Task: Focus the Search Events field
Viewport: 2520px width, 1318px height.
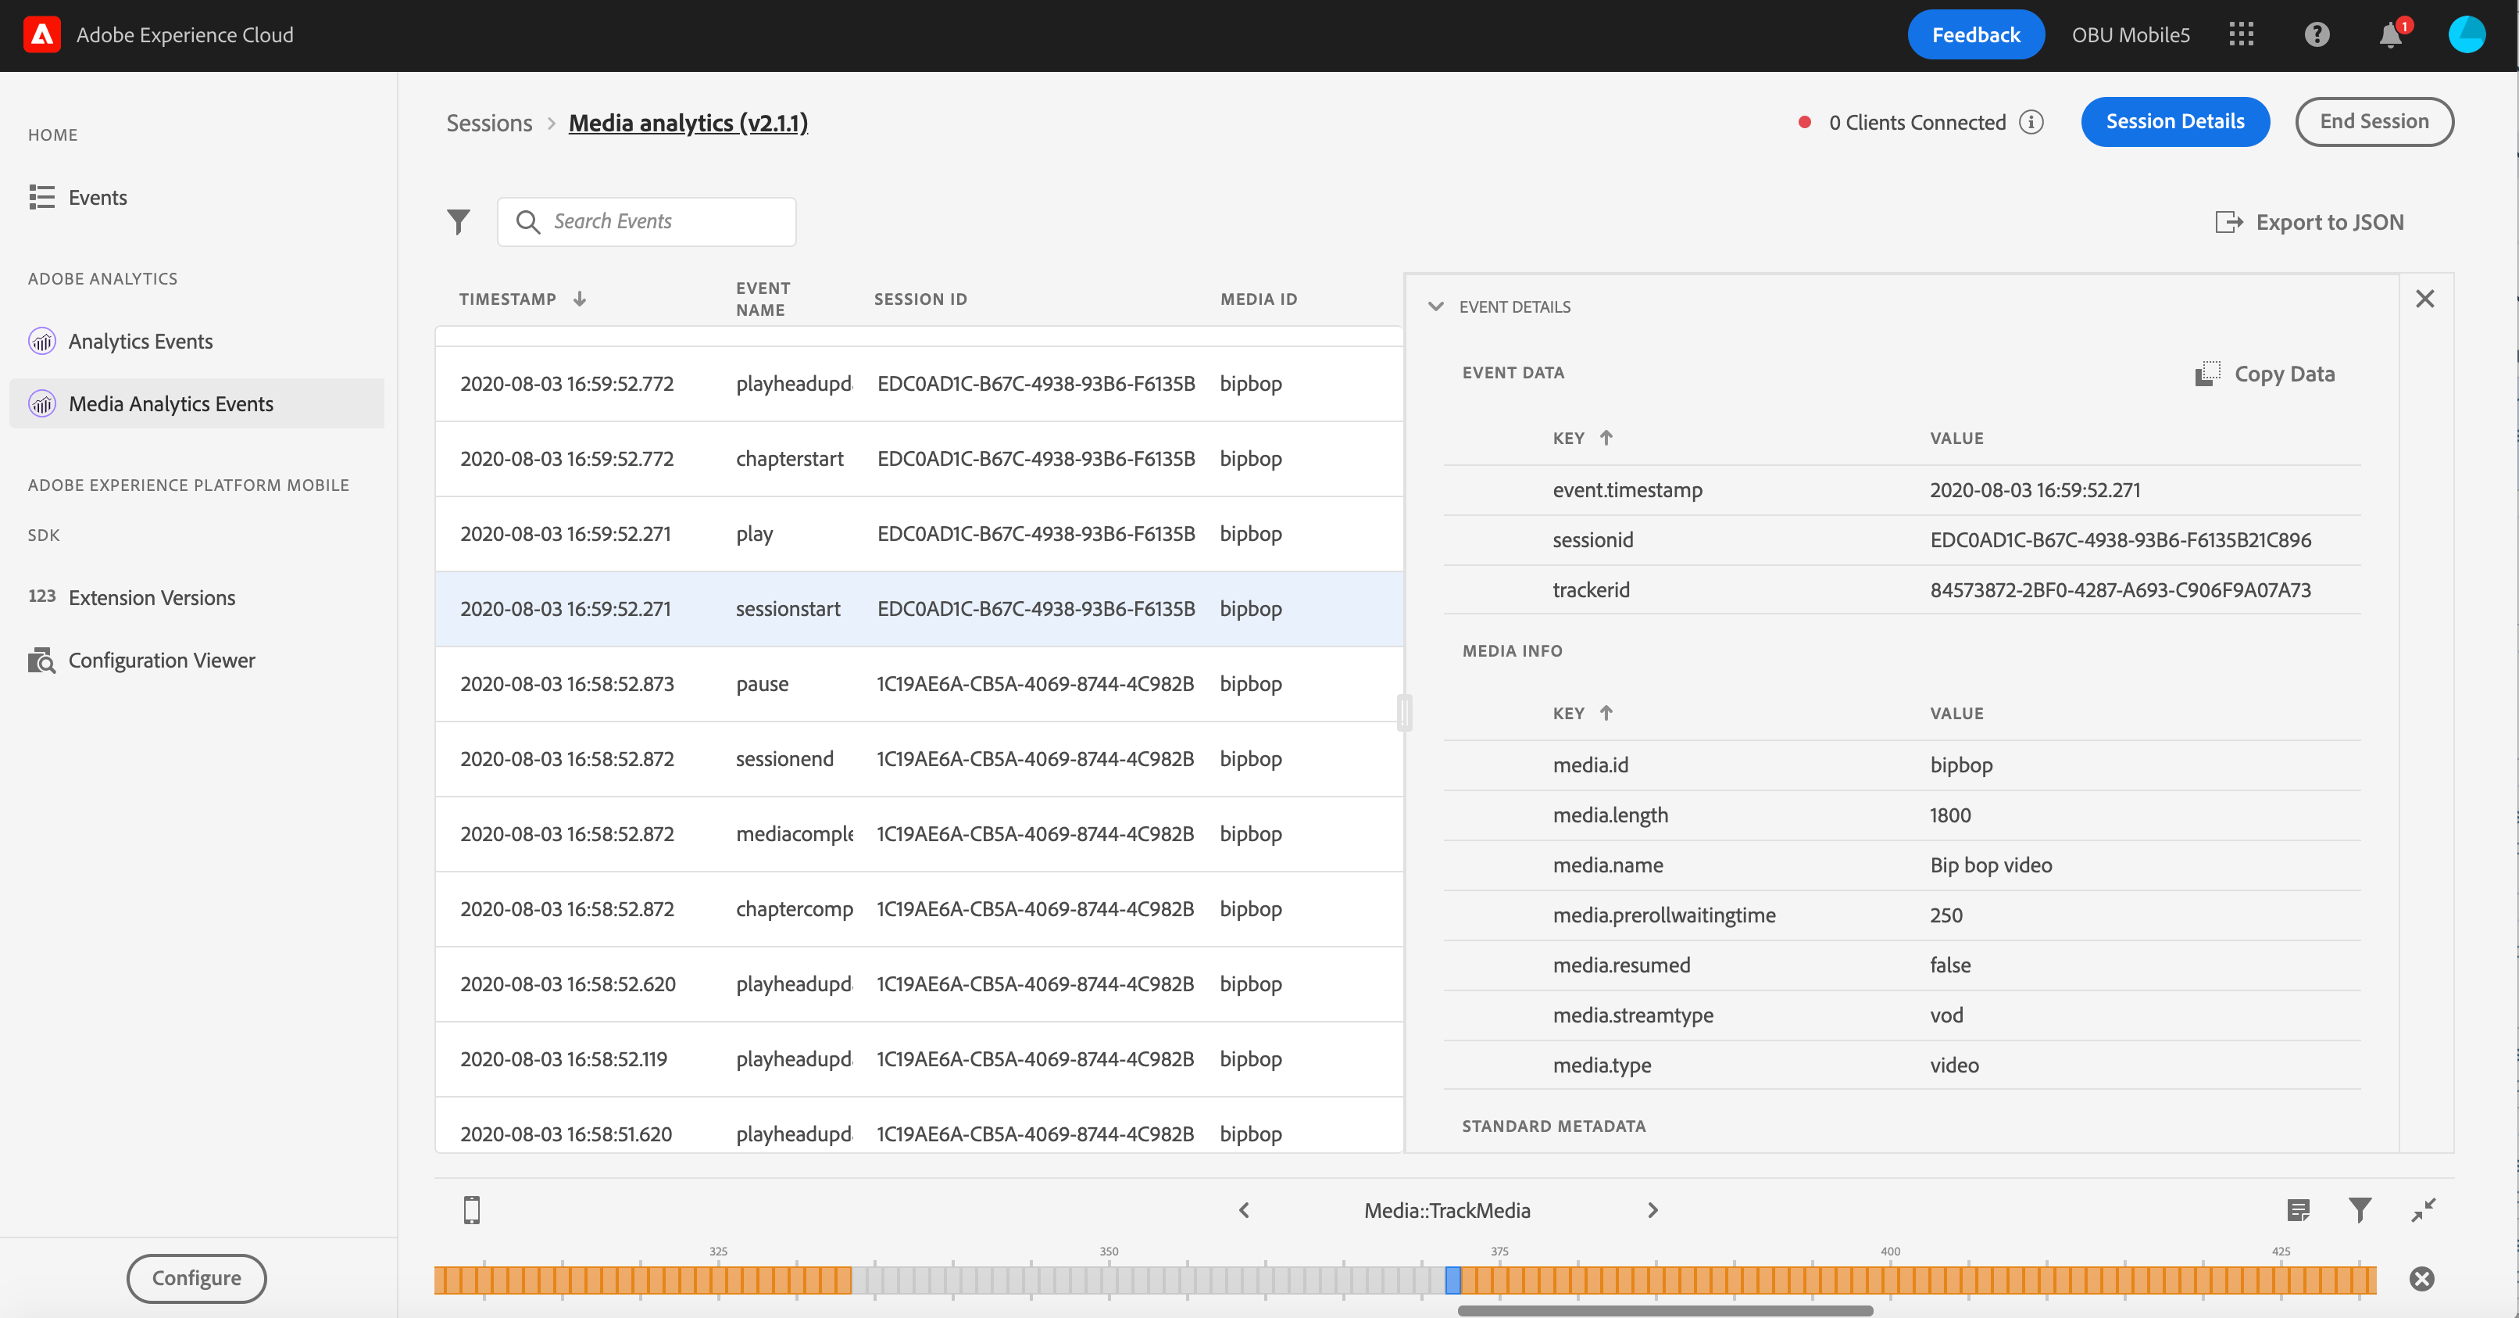Action: [647, 222]
